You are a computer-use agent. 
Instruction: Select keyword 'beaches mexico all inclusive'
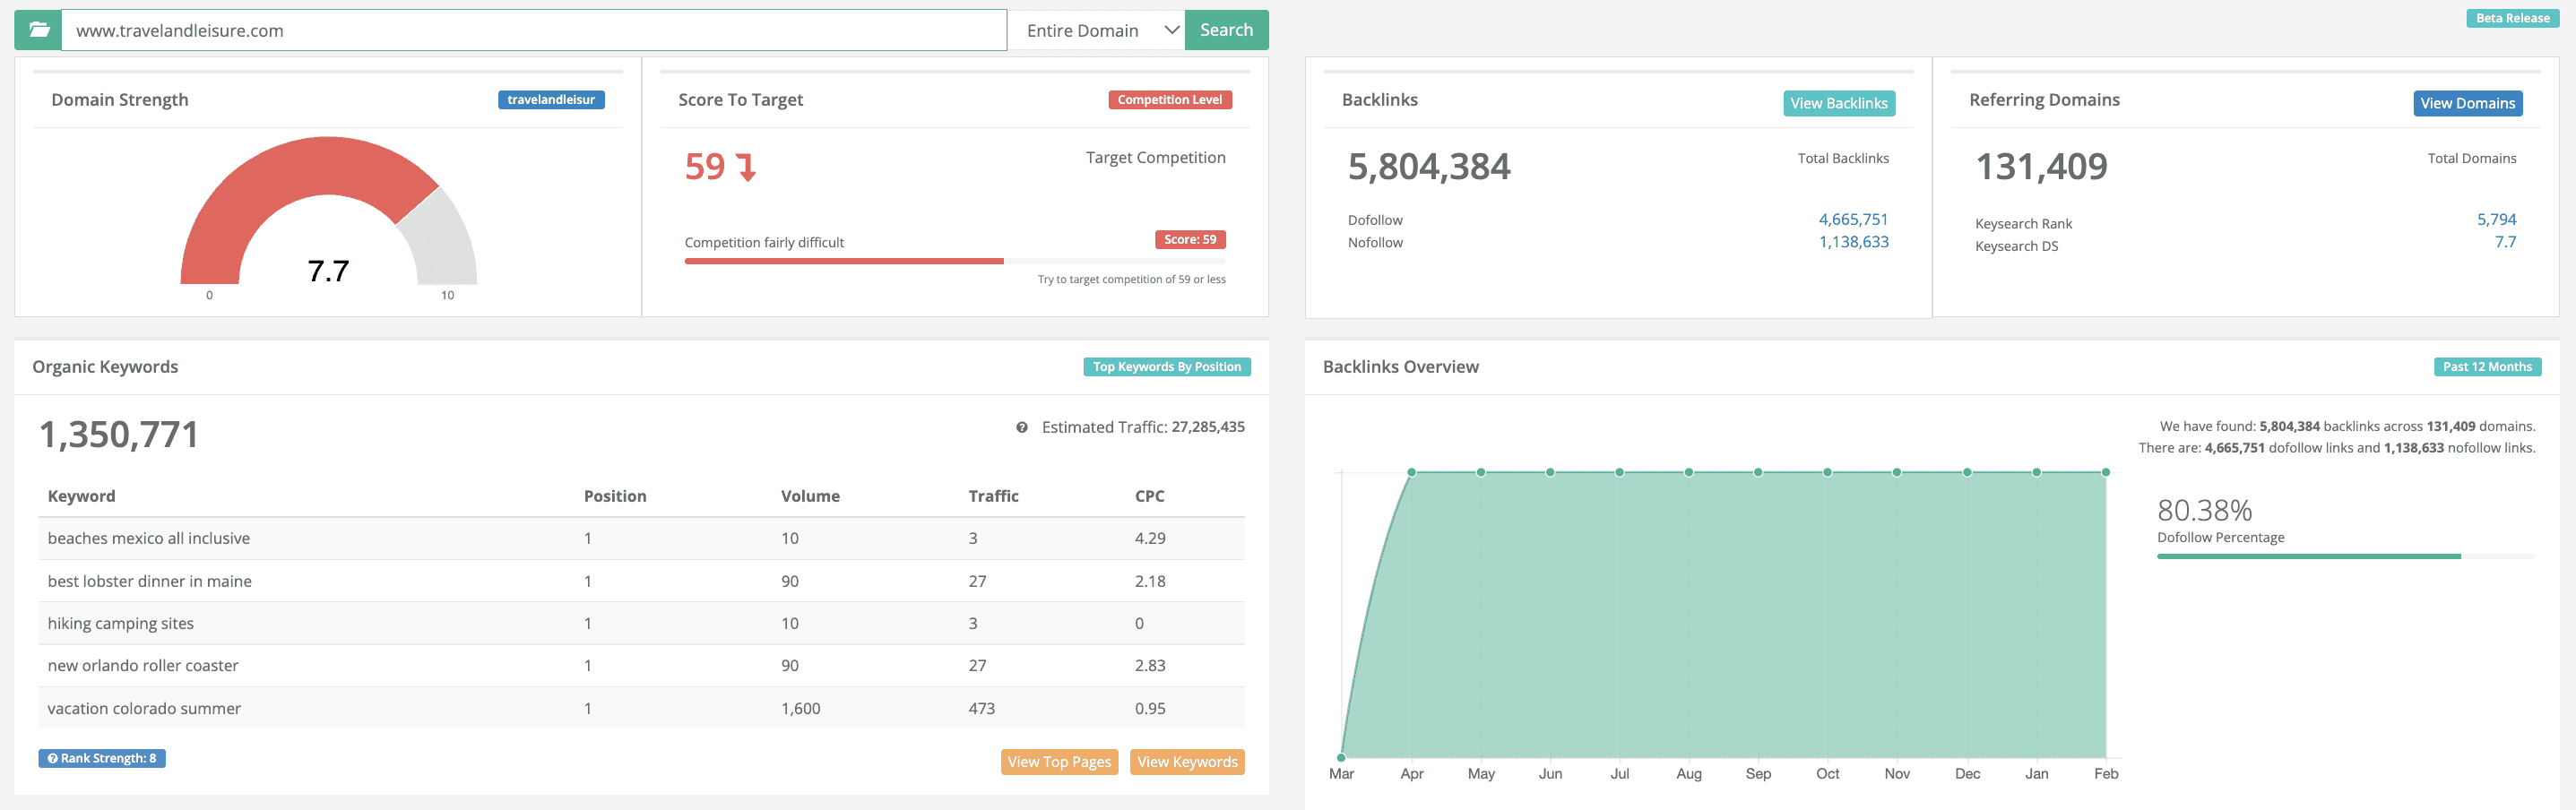(149, 538)
